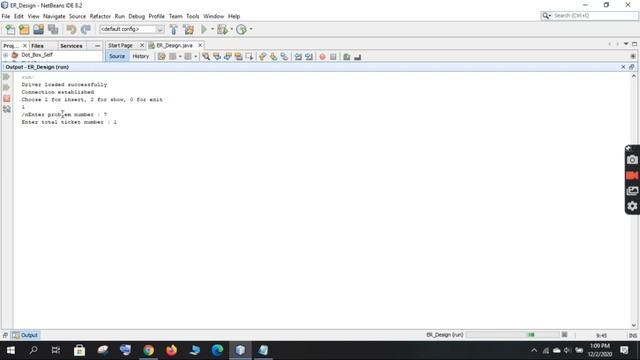Toggle the History editor view
Image resolution: width=640 pixels, height=360 pixels.
tap(141, 56)
